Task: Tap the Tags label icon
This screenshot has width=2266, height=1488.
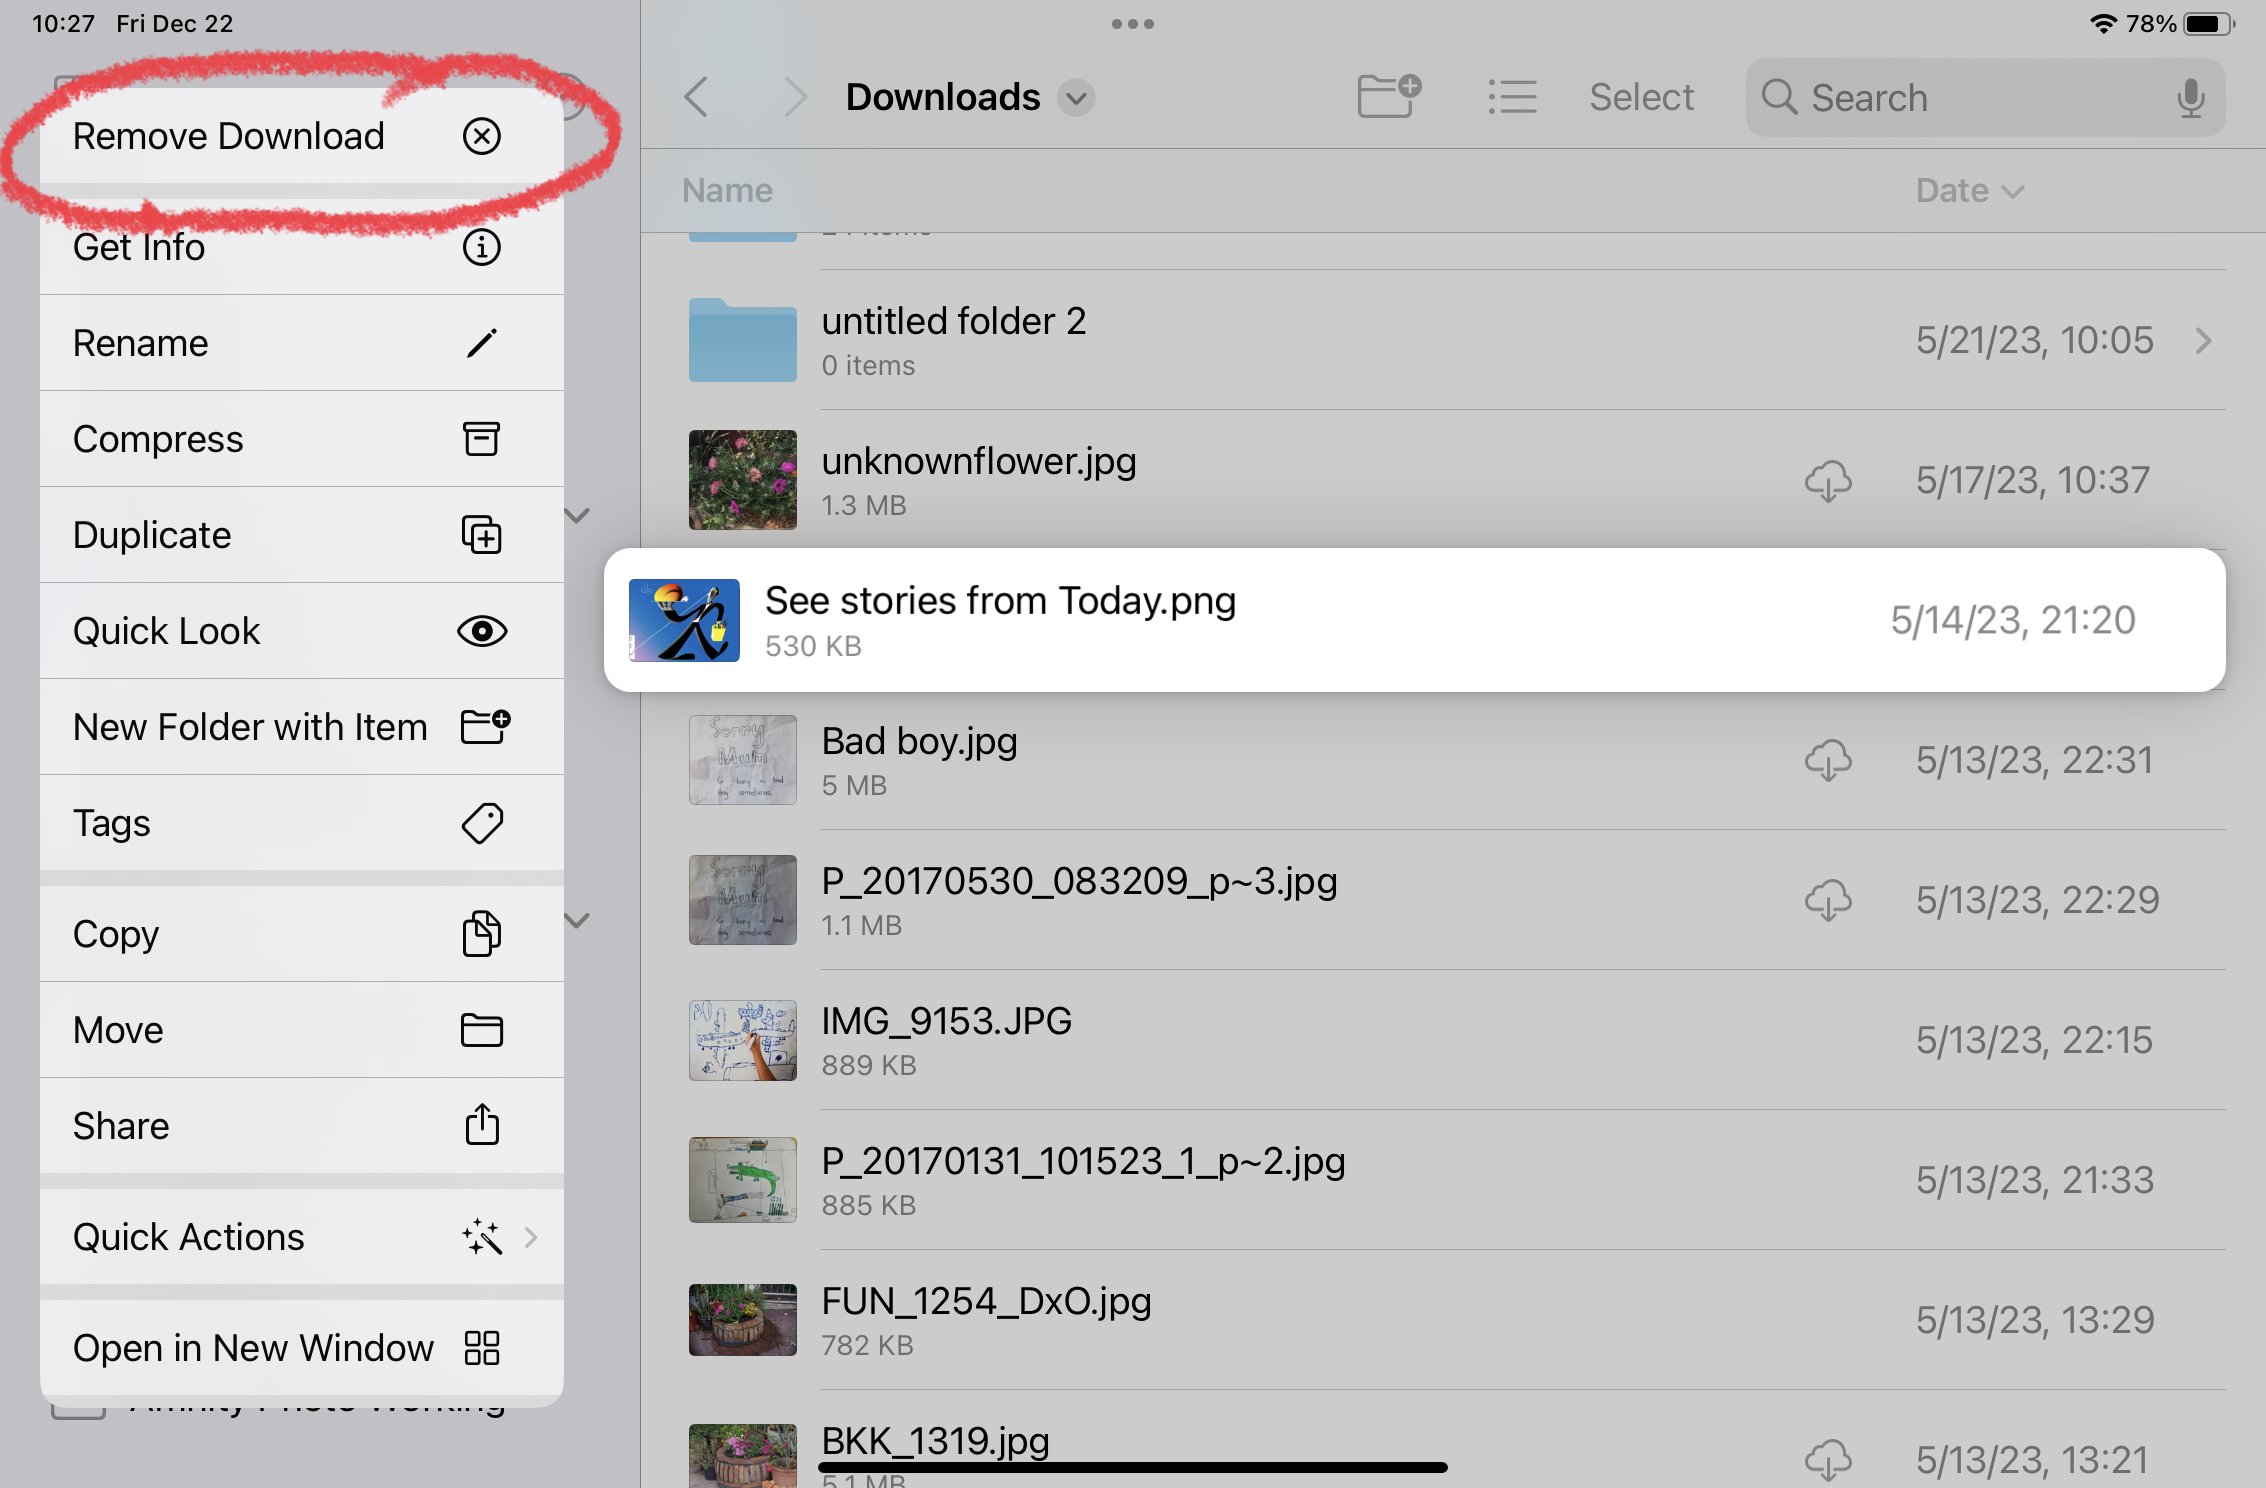Action: pyautogui.click(x=483, y=822)
